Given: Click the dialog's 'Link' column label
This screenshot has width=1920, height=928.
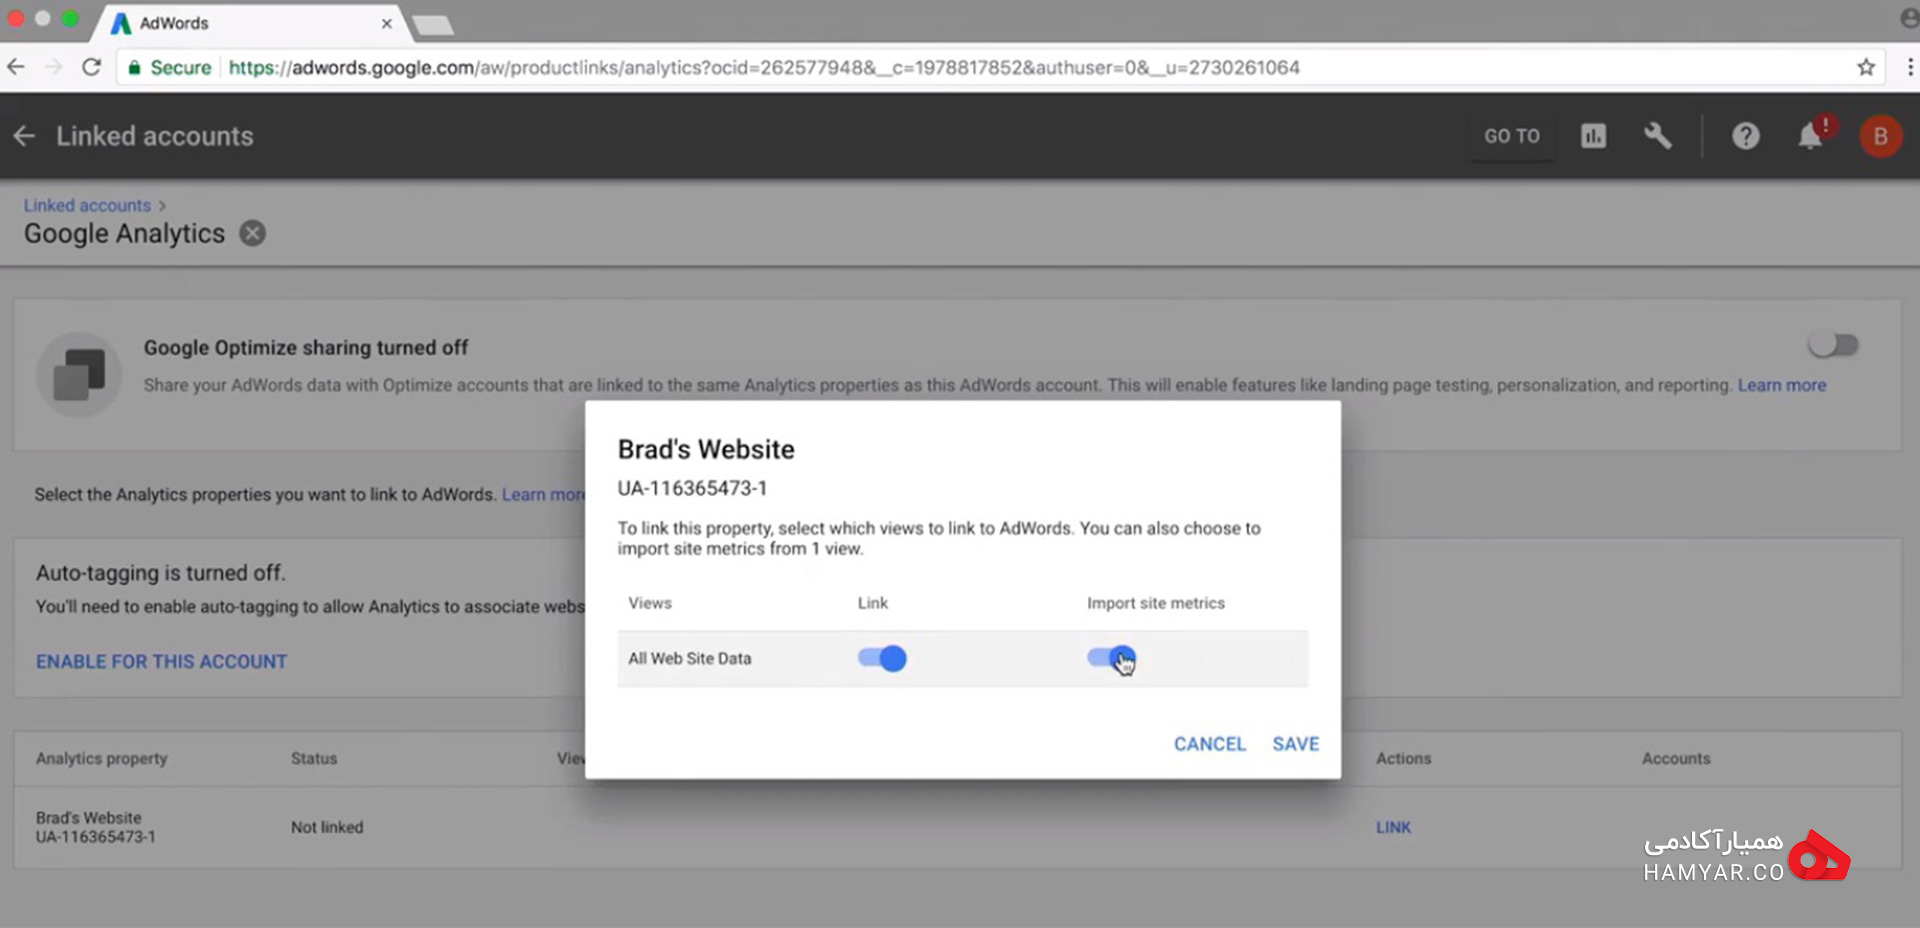Looking at the screenshot, I should [x=872, y=603].
